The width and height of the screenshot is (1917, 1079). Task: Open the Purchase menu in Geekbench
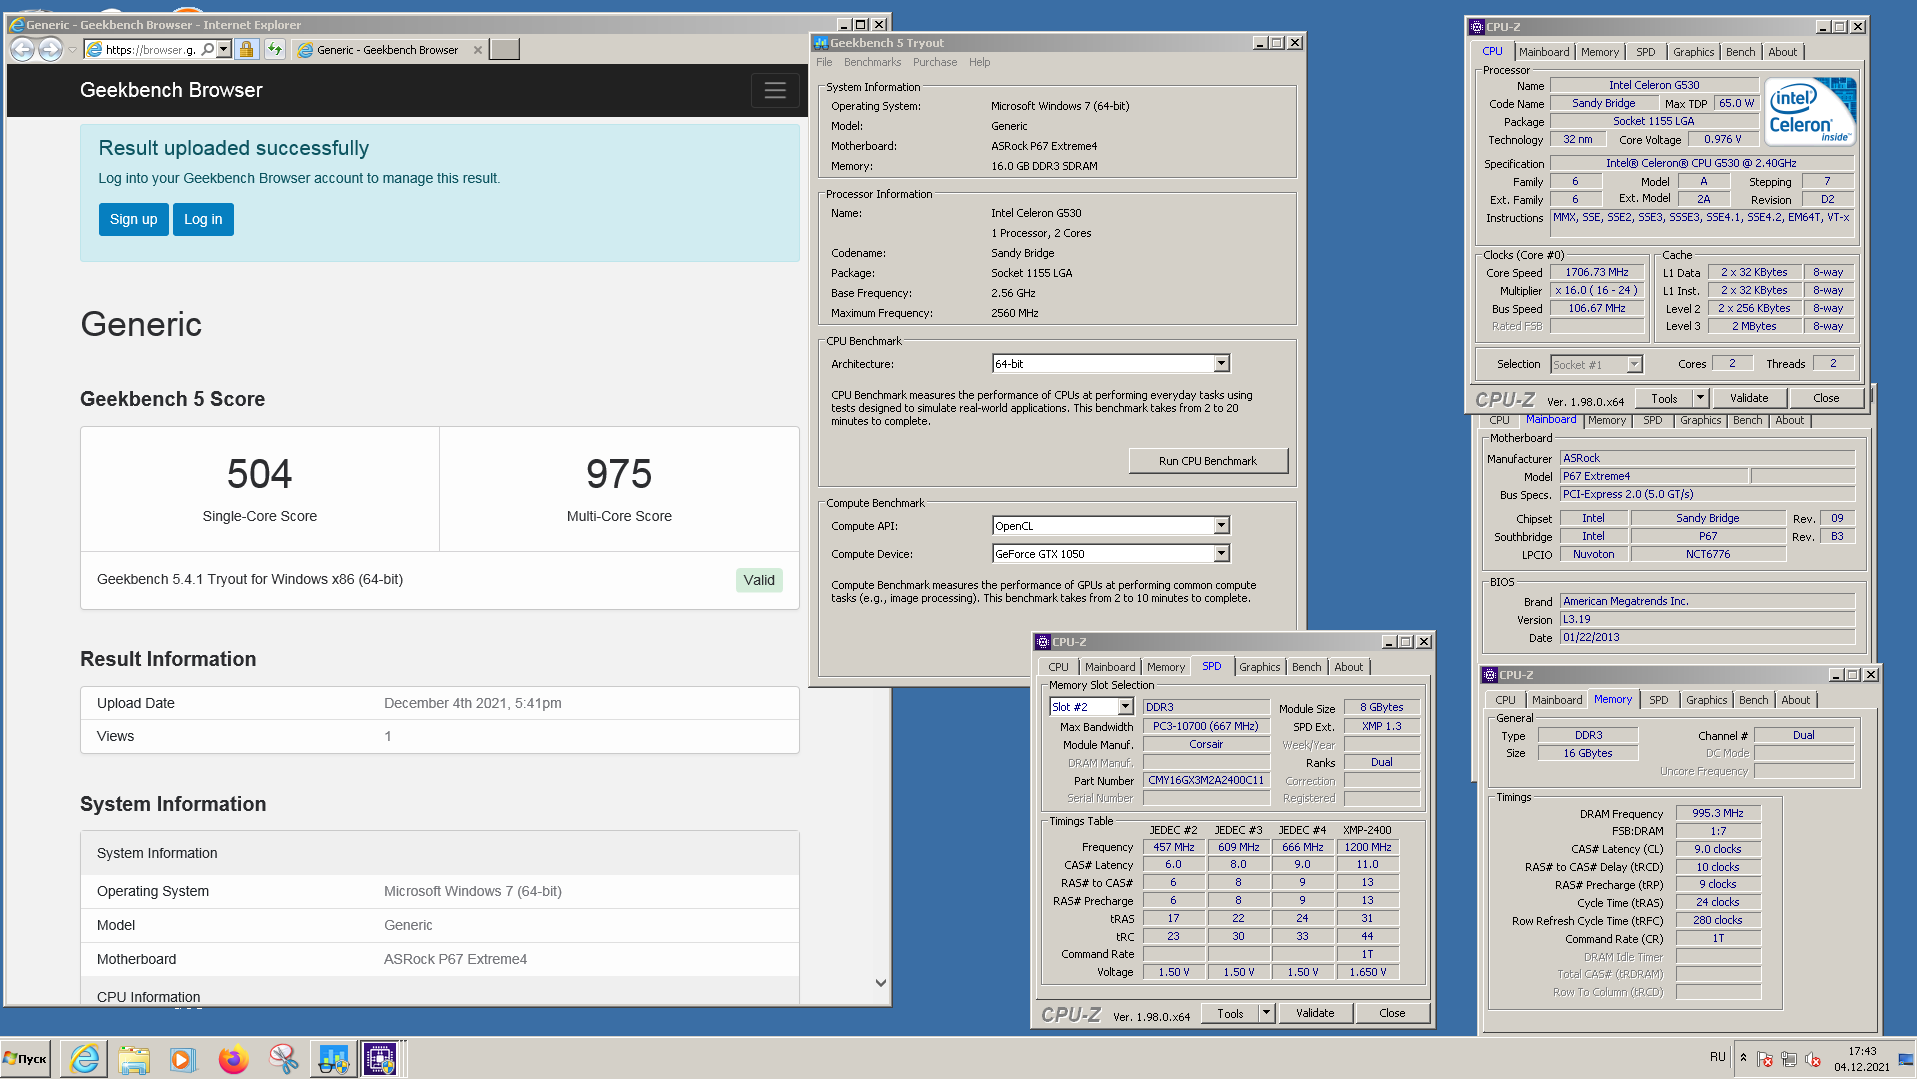[x=934, y=62]
